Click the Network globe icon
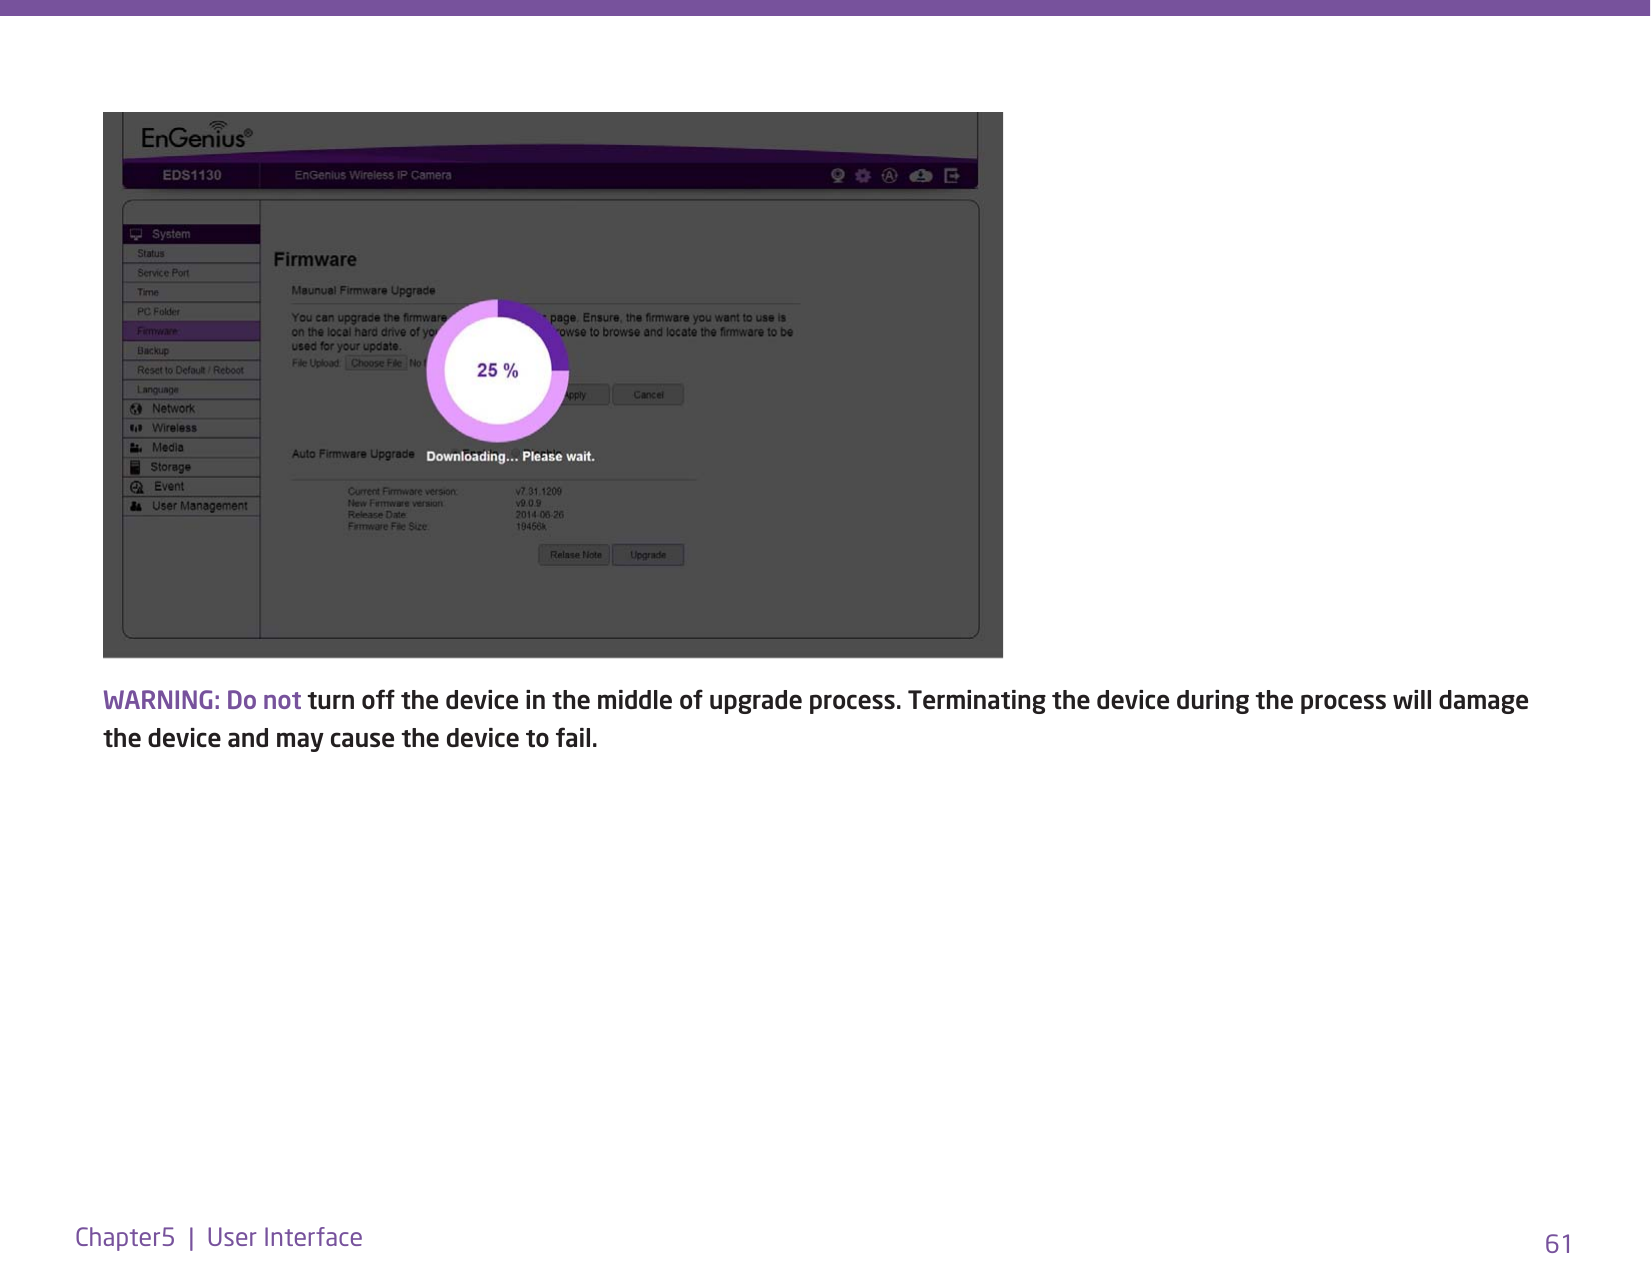Screen dimensions: 1651x1275 tap(136, 409)
